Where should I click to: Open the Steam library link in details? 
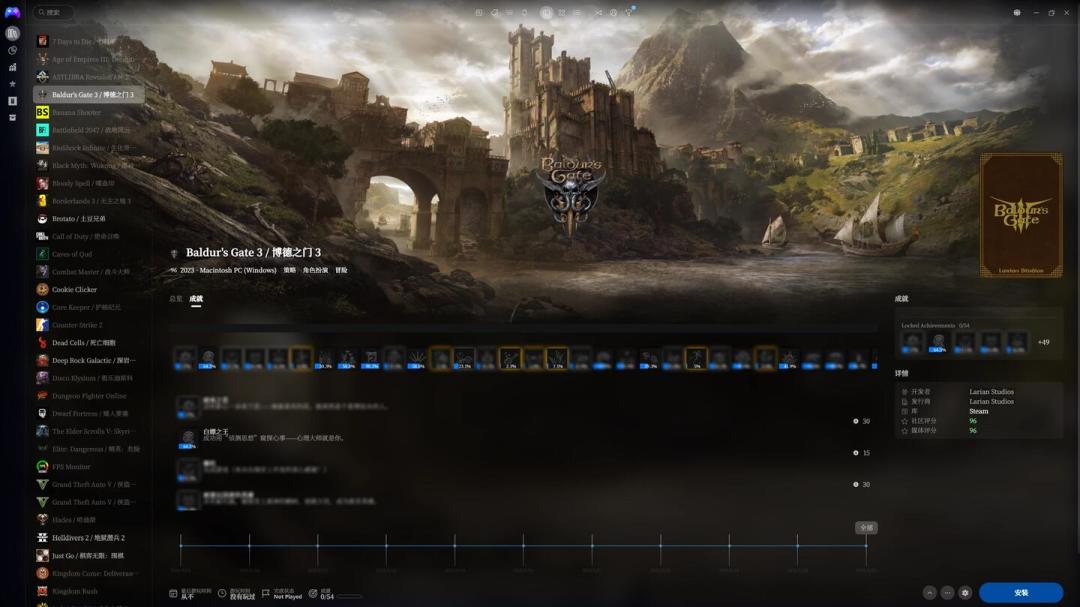pos(978,411)
